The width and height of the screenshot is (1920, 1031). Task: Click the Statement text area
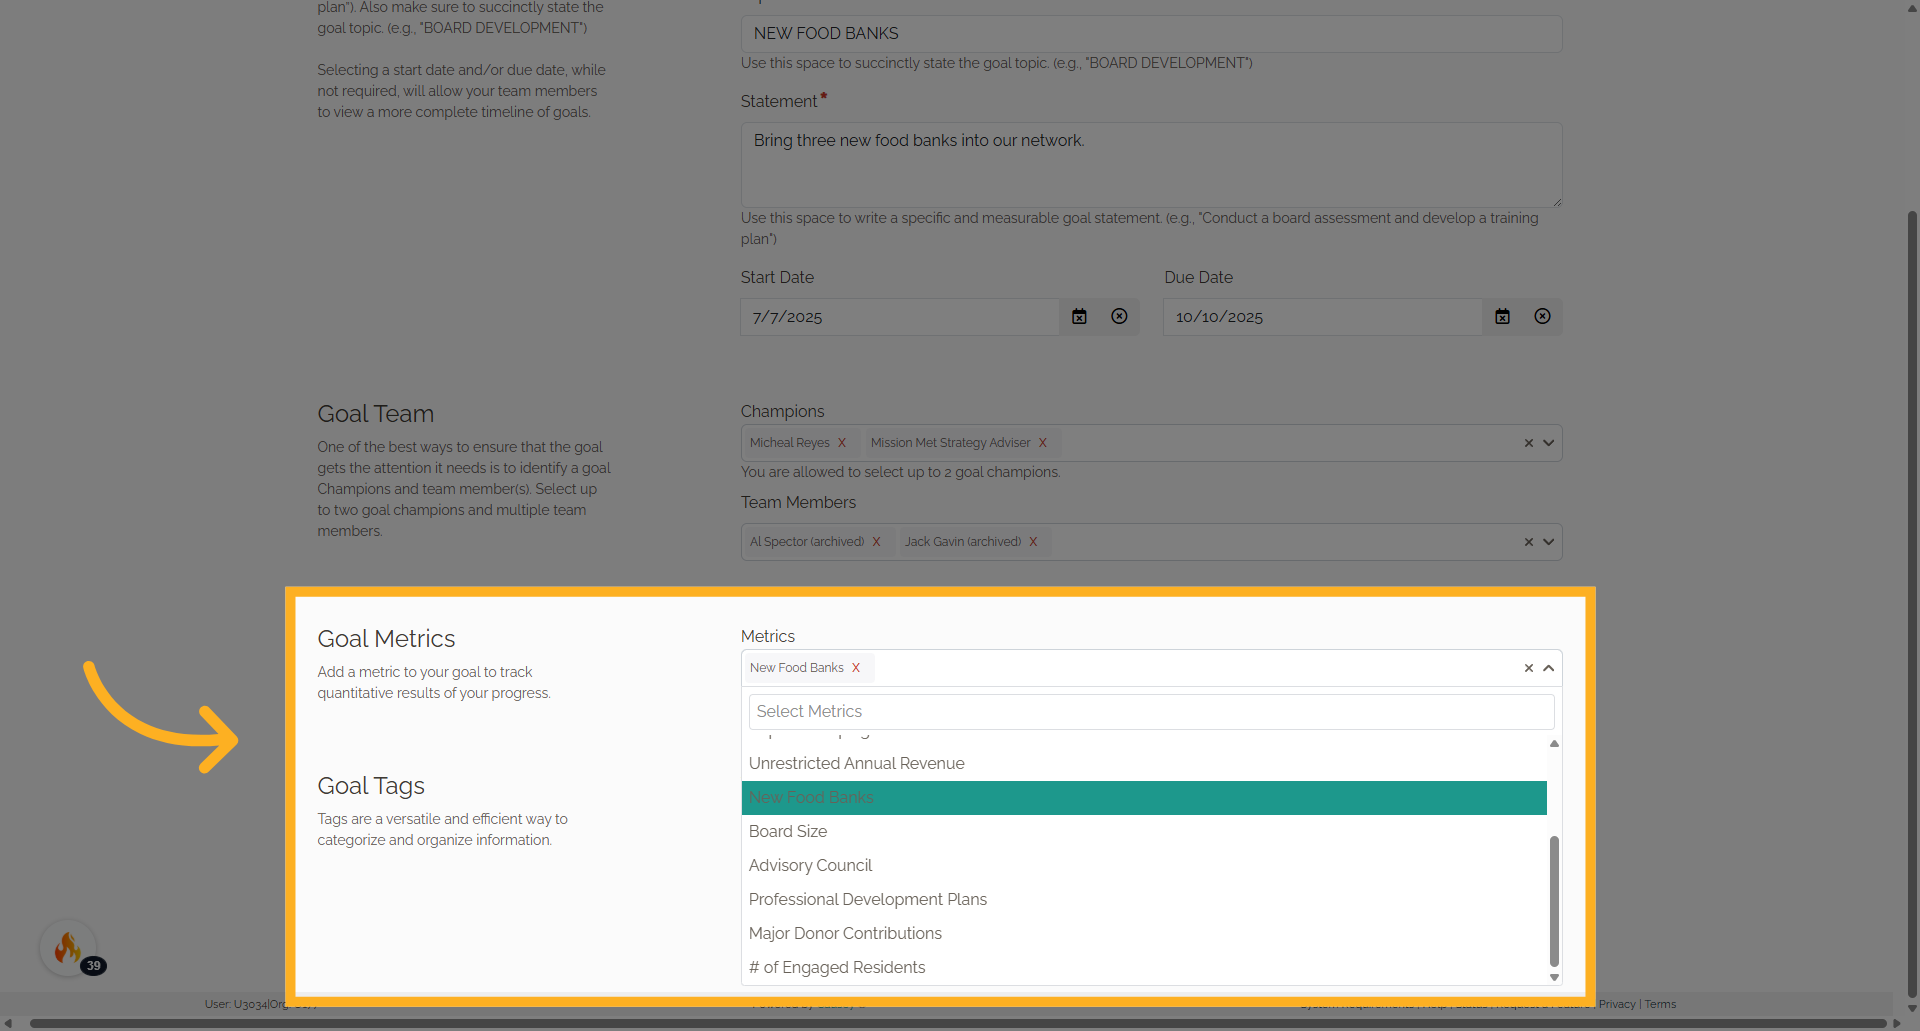[x=1151, y=165]
